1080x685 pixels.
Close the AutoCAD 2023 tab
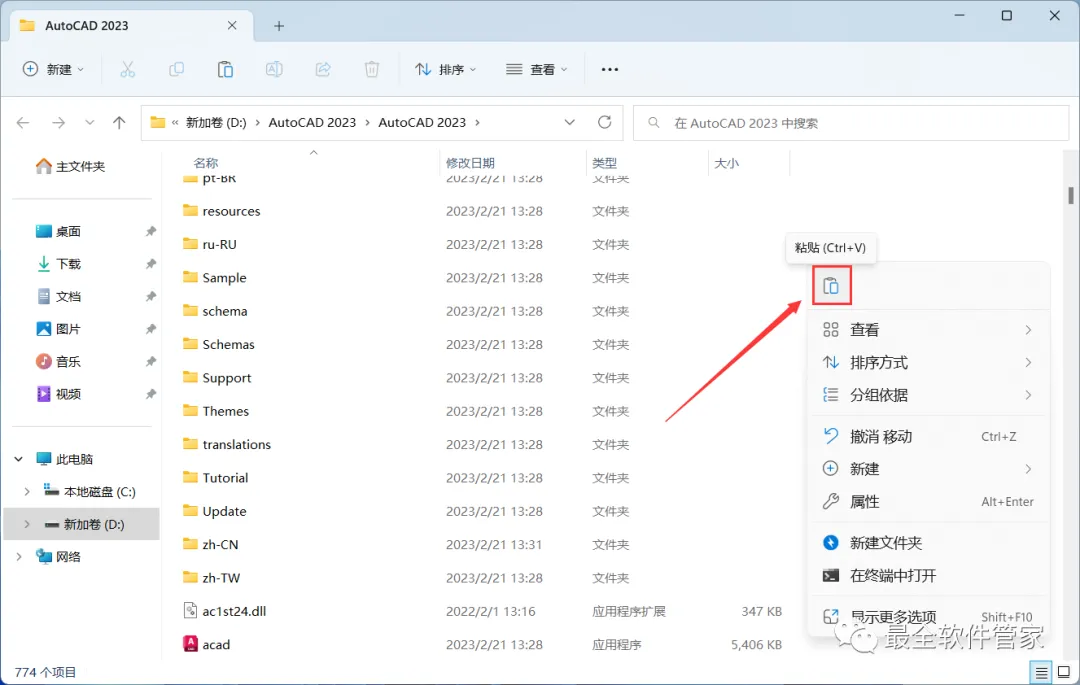232,25
